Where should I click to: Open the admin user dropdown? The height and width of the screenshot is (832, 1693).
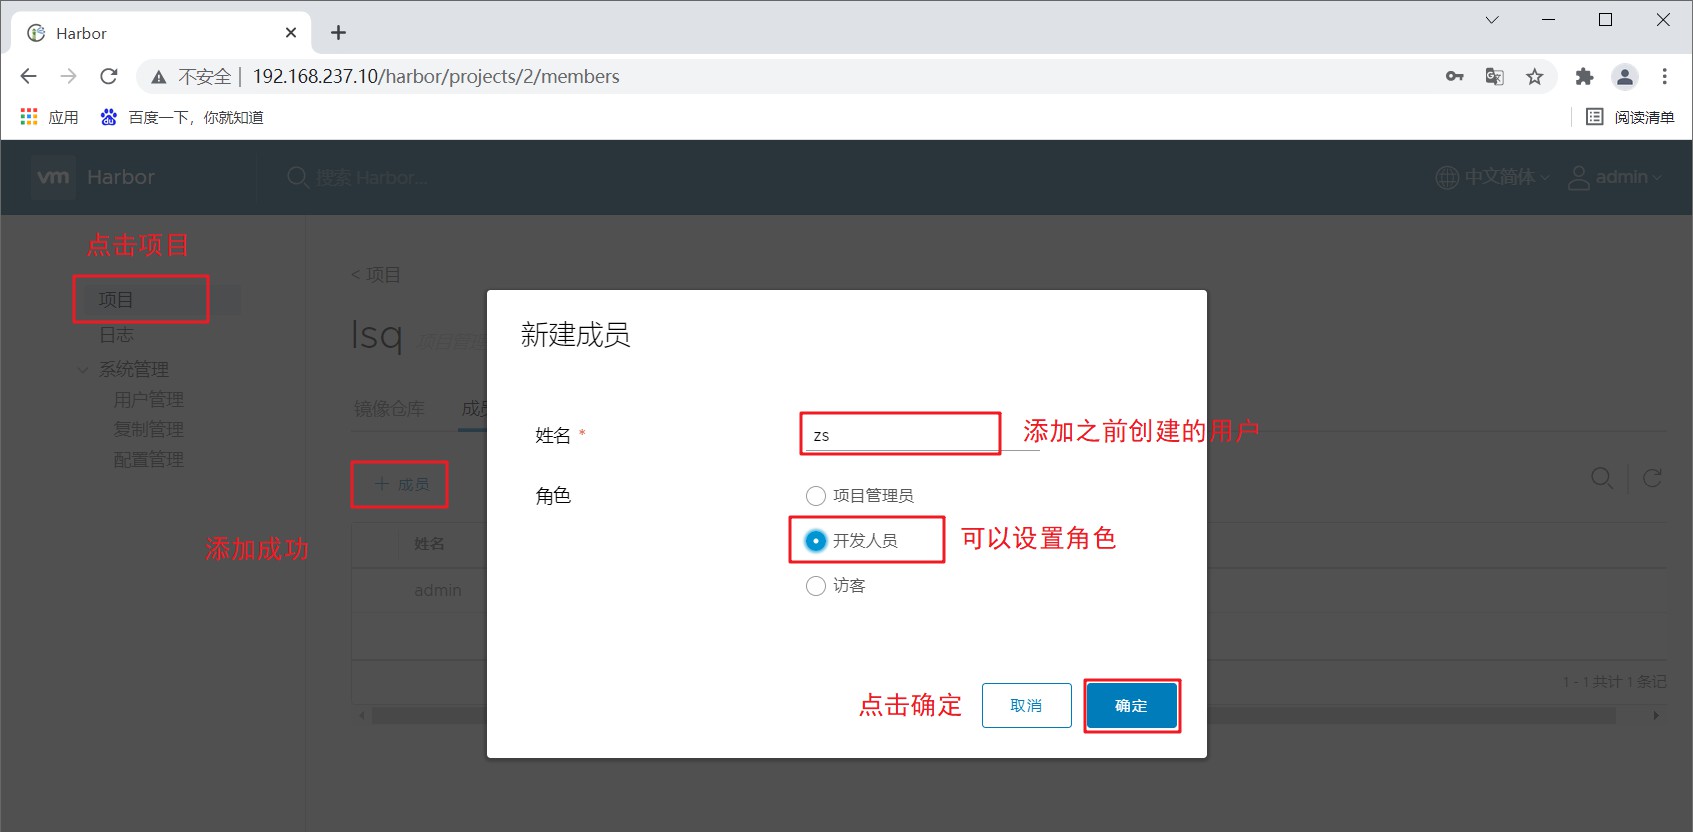(1614, 177)
